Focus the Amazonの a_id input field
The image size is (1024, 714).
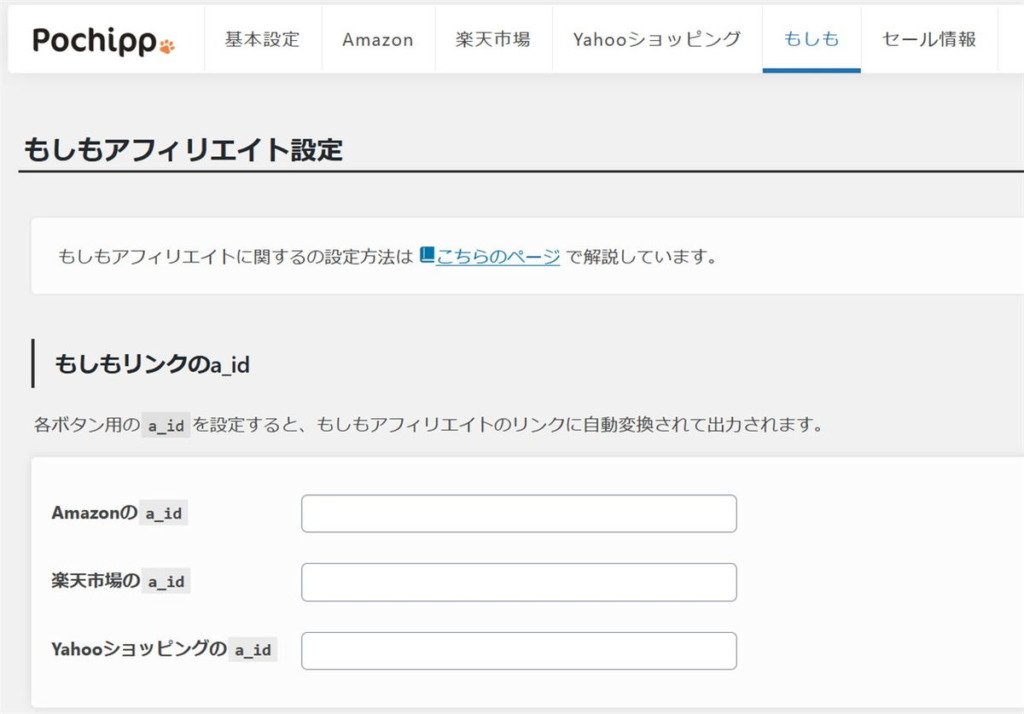[519, 513]
